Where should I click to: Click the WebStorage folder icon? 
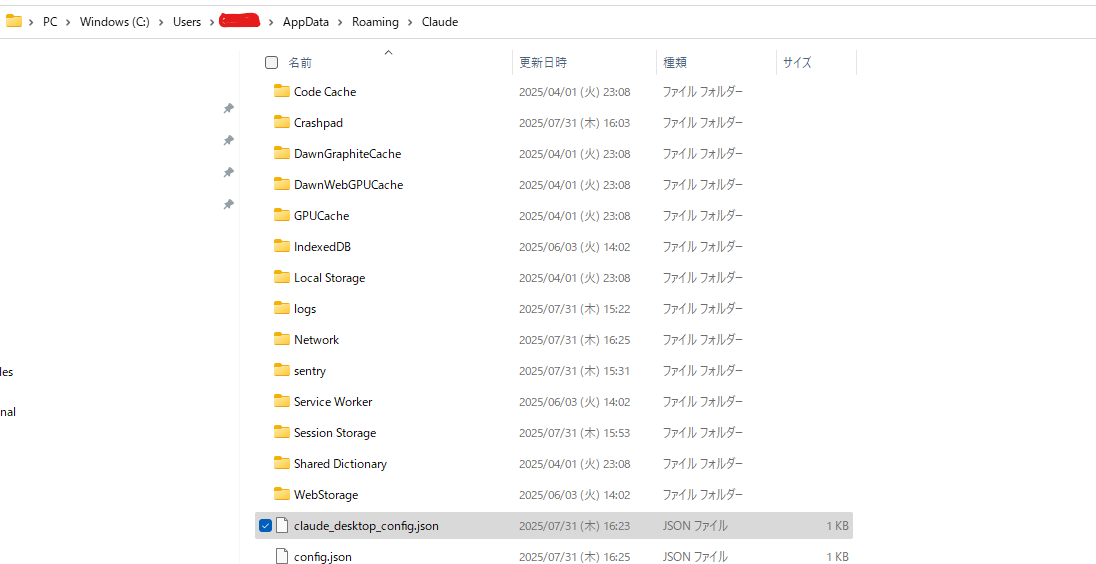[282, 494]
